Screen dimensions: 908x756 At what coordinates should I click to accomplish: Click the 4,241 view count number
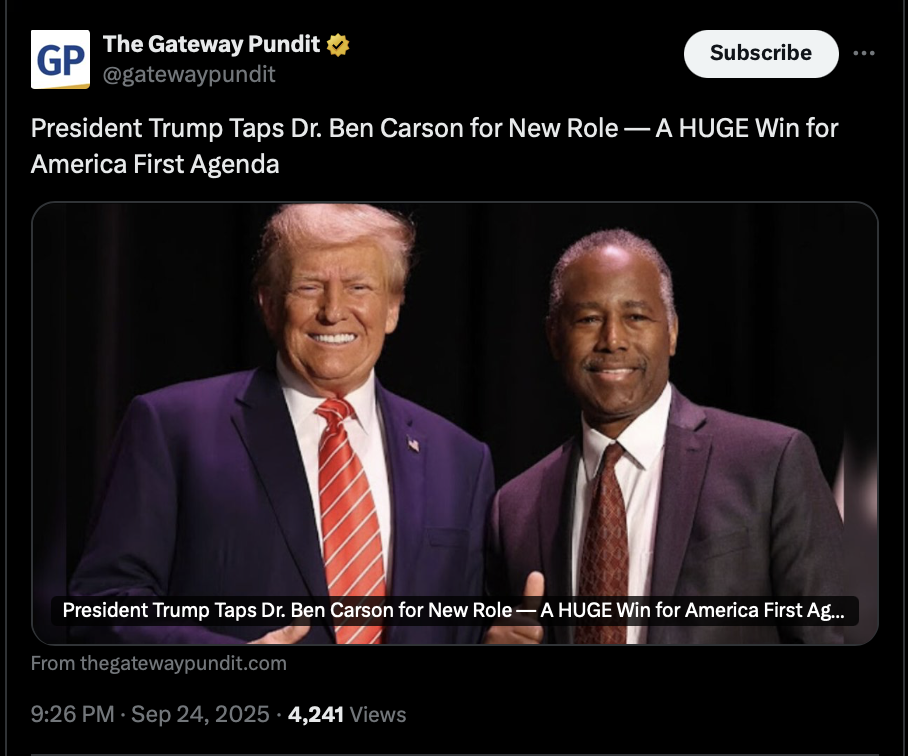[x=315, y=714]
